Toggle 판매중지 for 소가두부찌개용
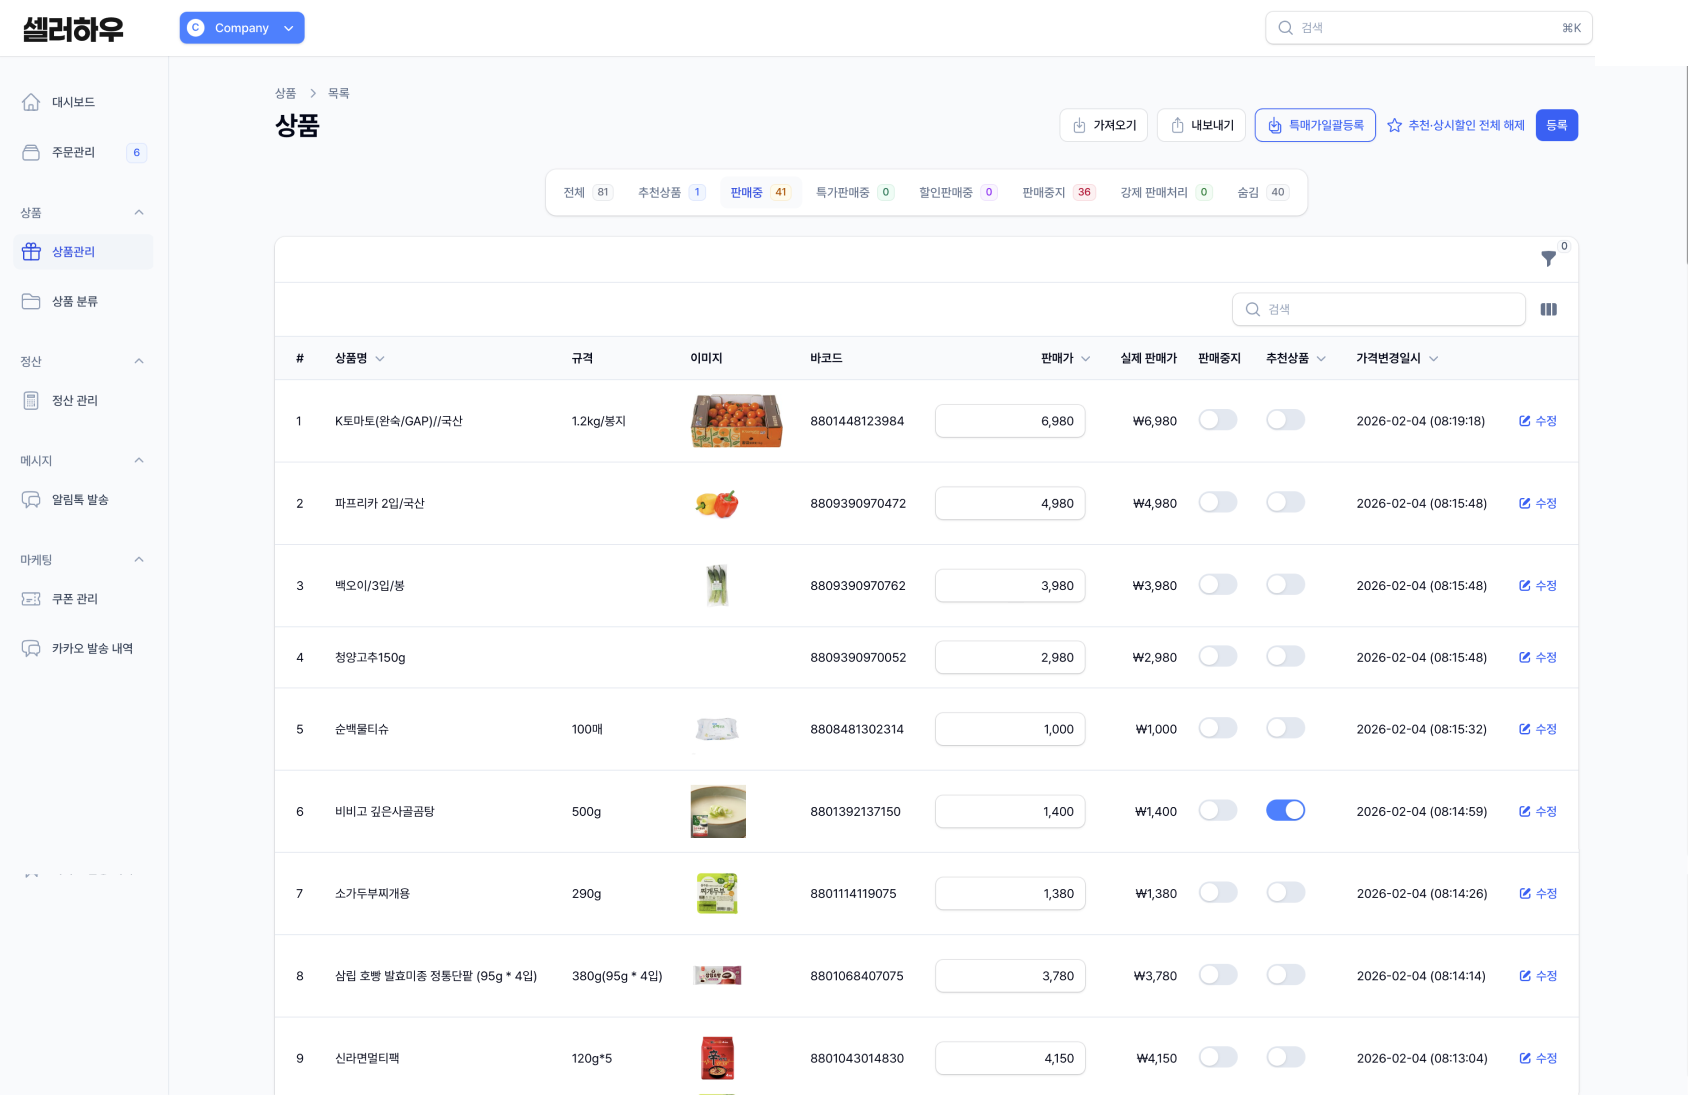 [1218, 892]
